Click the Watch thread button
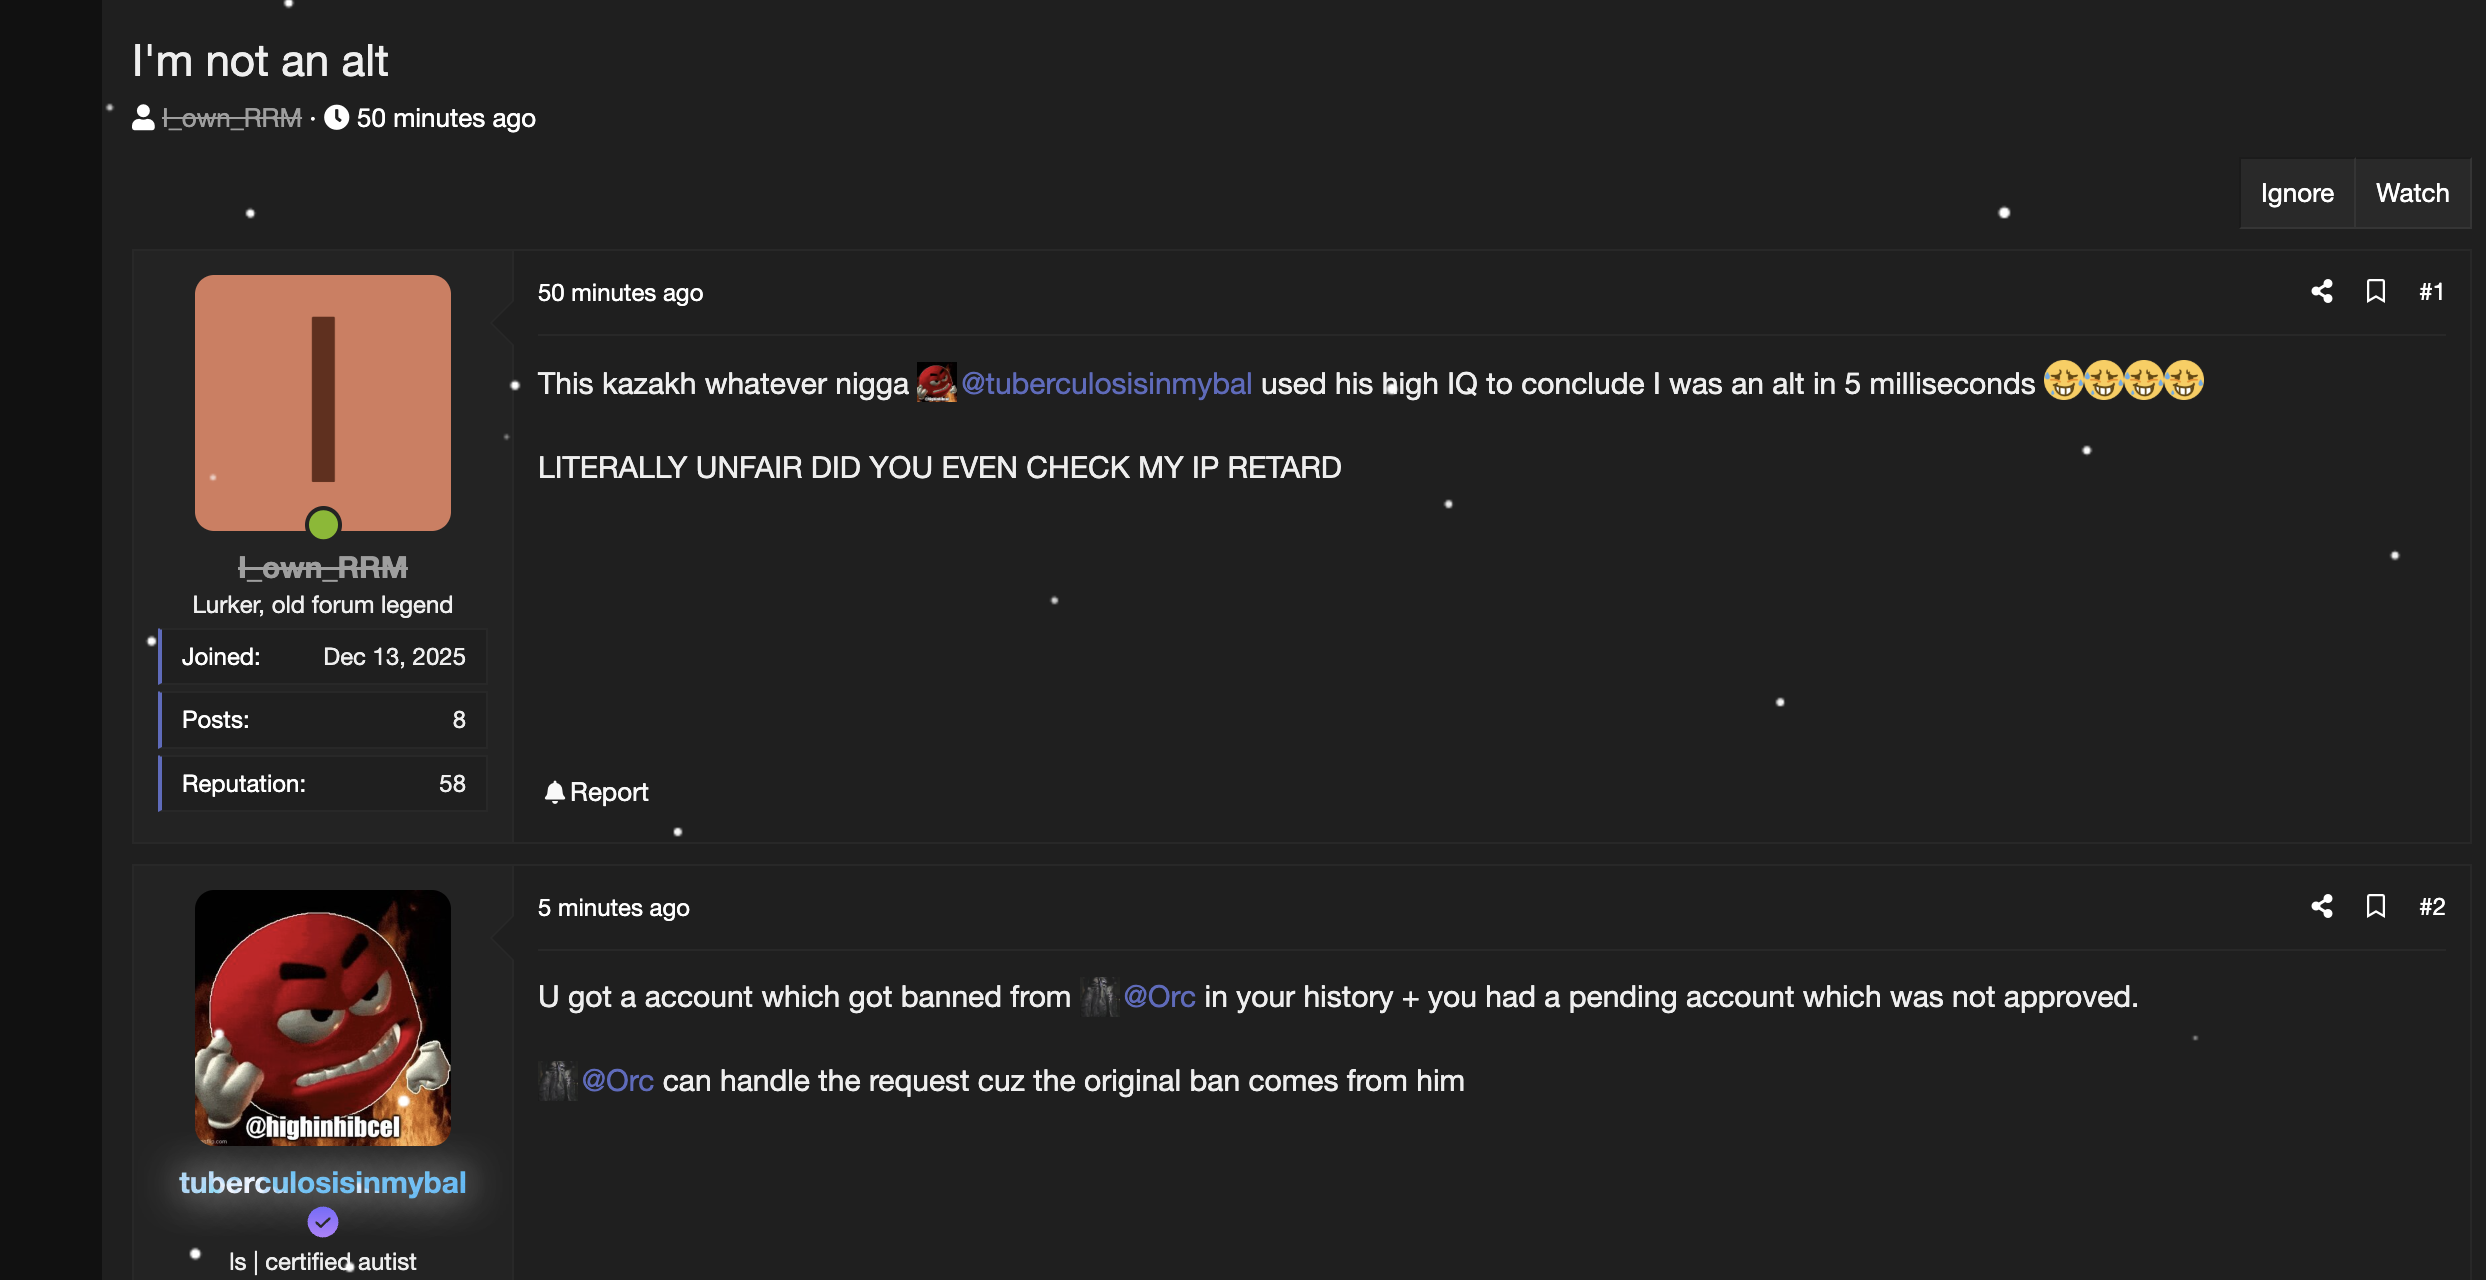The width and height of the screenshot is (2486, 1280). [2412, 193]
